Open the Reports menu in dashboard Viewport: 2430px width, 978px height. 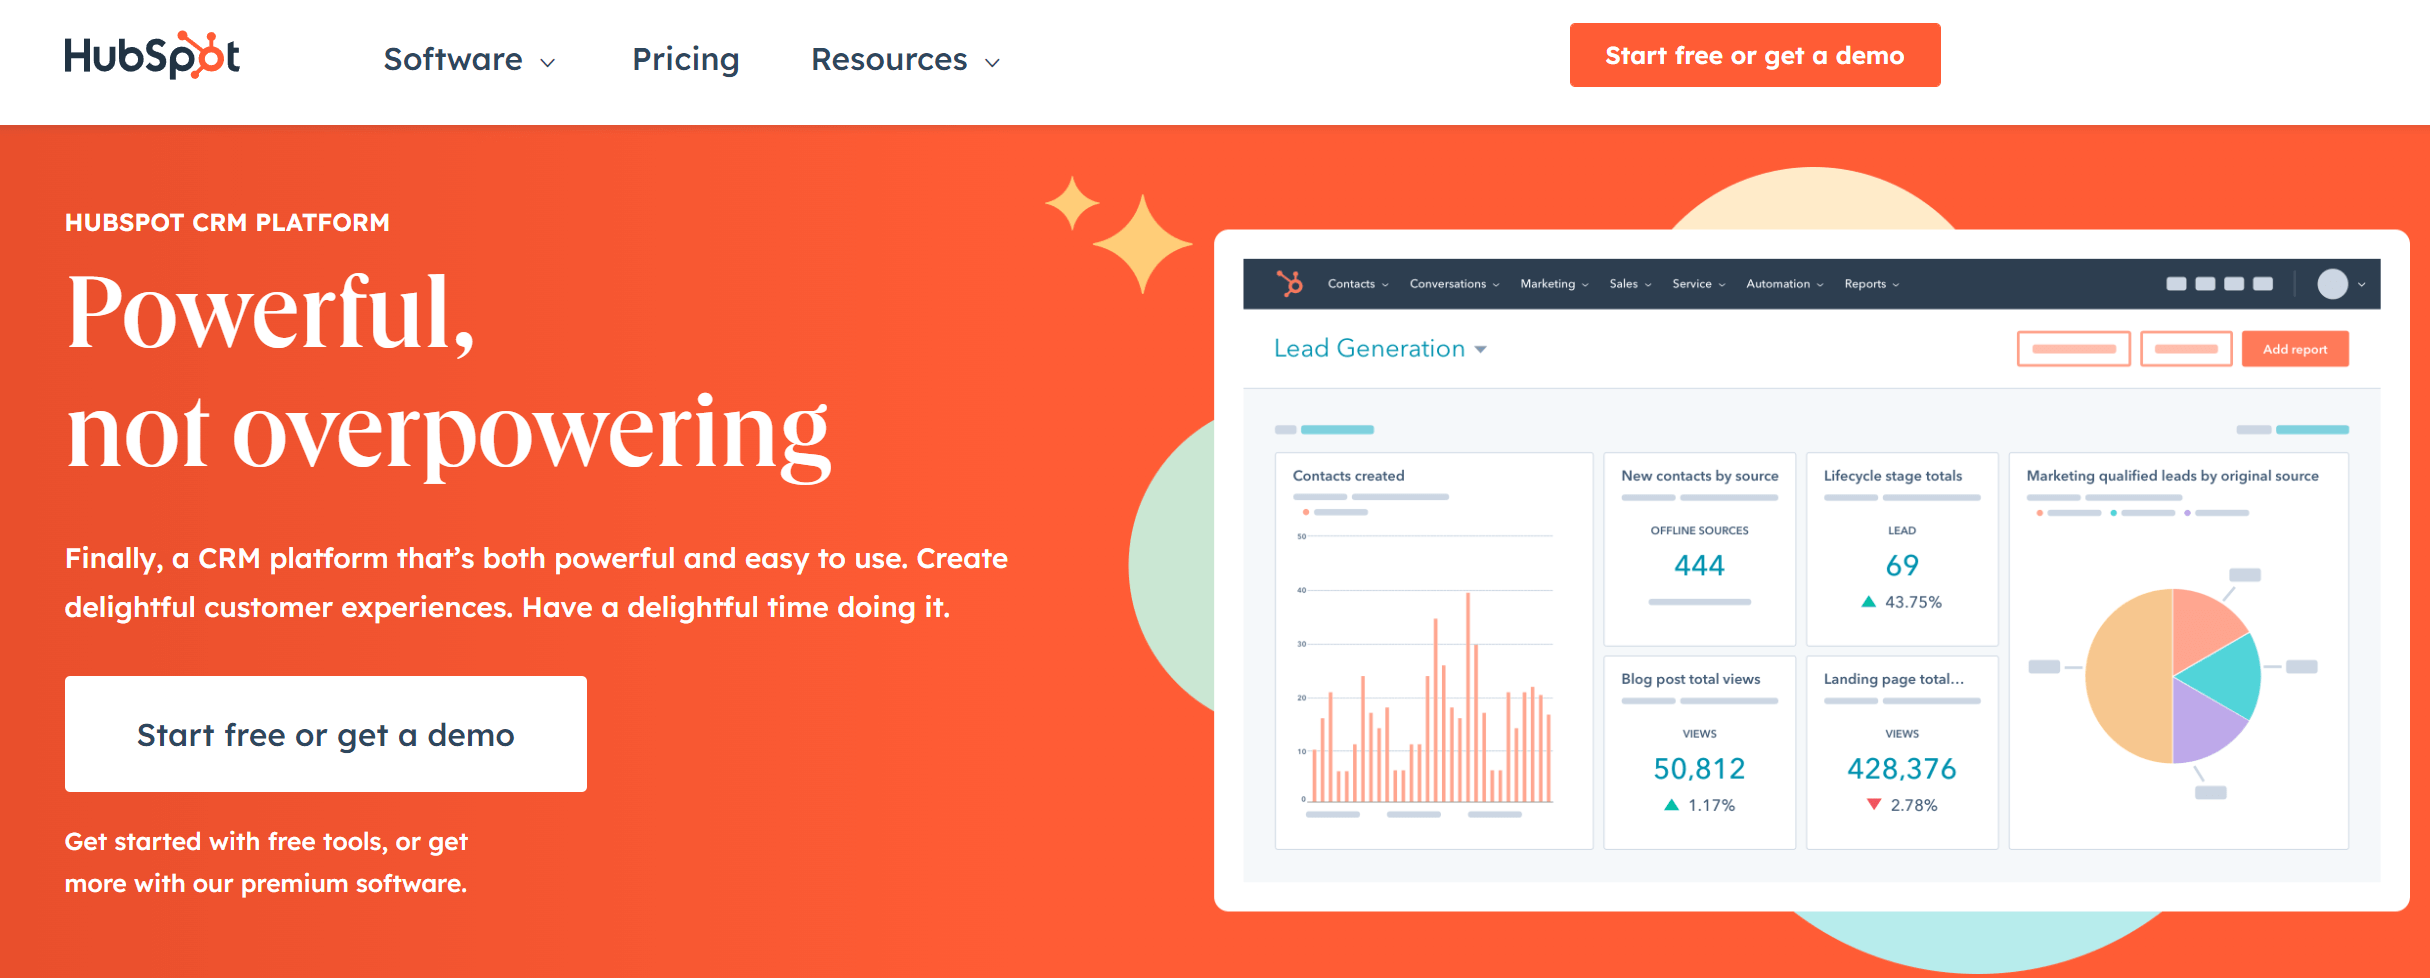[1871, 284]
